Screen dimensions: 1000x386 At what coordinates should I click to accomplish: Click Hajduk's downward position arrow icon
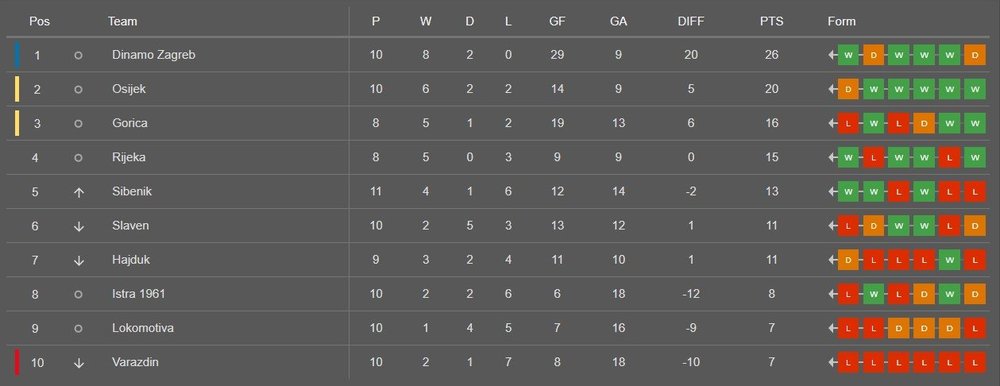[x=78, y=260]
